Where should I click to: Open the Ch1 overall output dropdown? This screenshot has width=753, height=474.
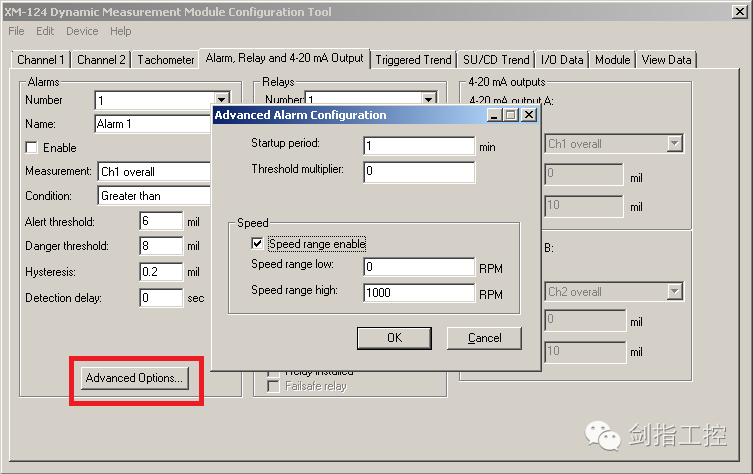(x=675, y=144)
